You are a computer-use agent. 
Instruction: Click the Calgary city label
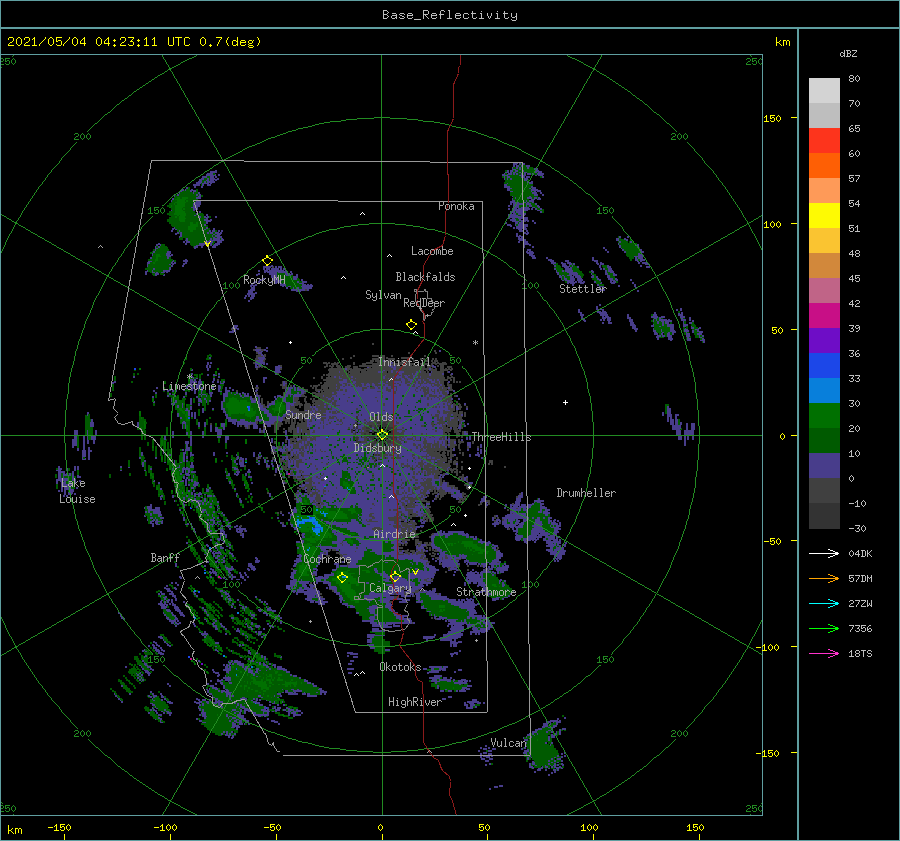[x=390, y=588]
